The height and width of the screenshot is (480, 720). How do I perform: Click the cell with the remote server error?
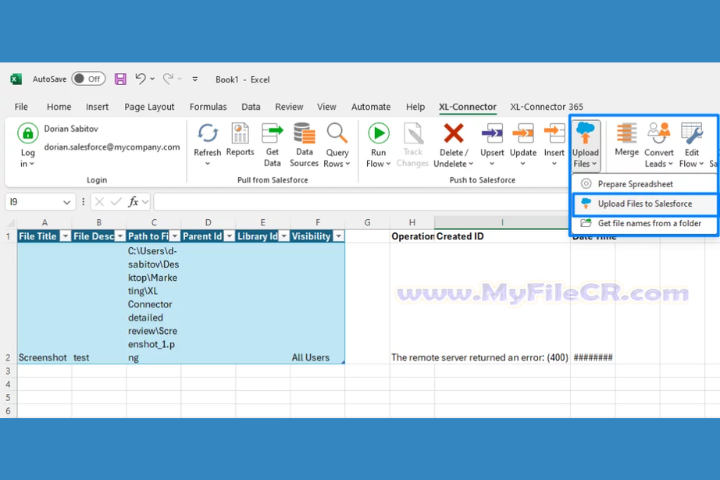(412, 303)
